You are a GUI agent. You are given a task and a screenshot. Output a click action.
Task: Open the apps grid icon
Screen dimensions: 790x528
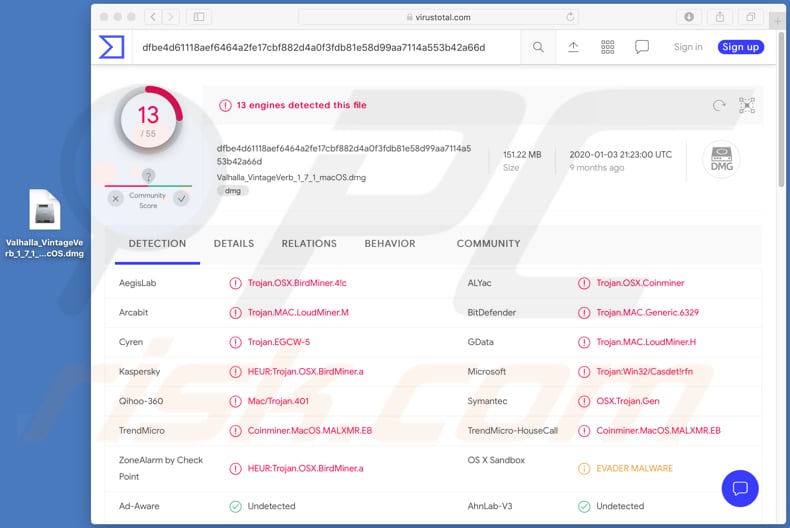(608, 47)
